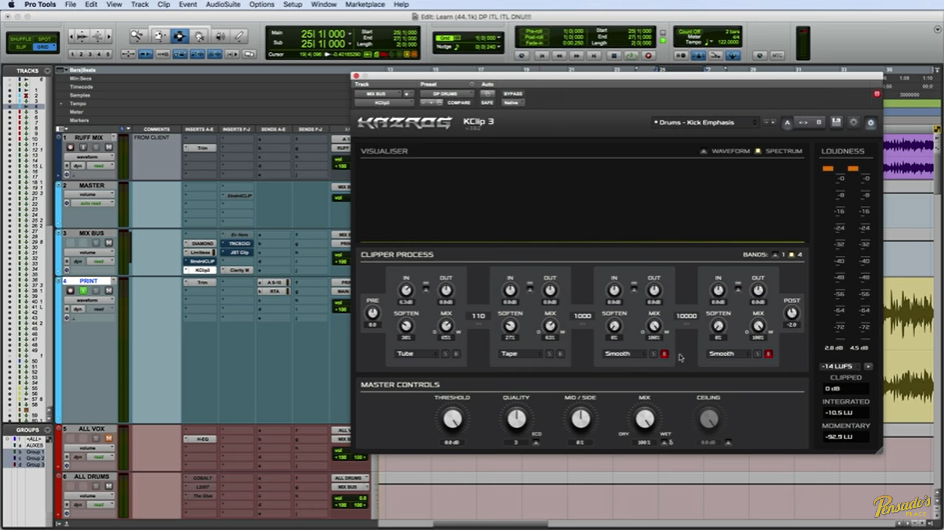Click the A/B compare copy arrow button
945x532 pixels.
(803, 122)
